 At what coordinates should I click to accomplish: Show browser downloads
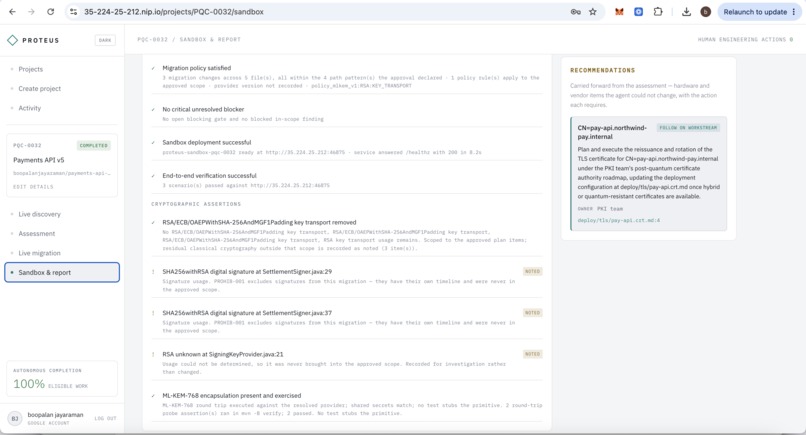(x=686, y=12)
